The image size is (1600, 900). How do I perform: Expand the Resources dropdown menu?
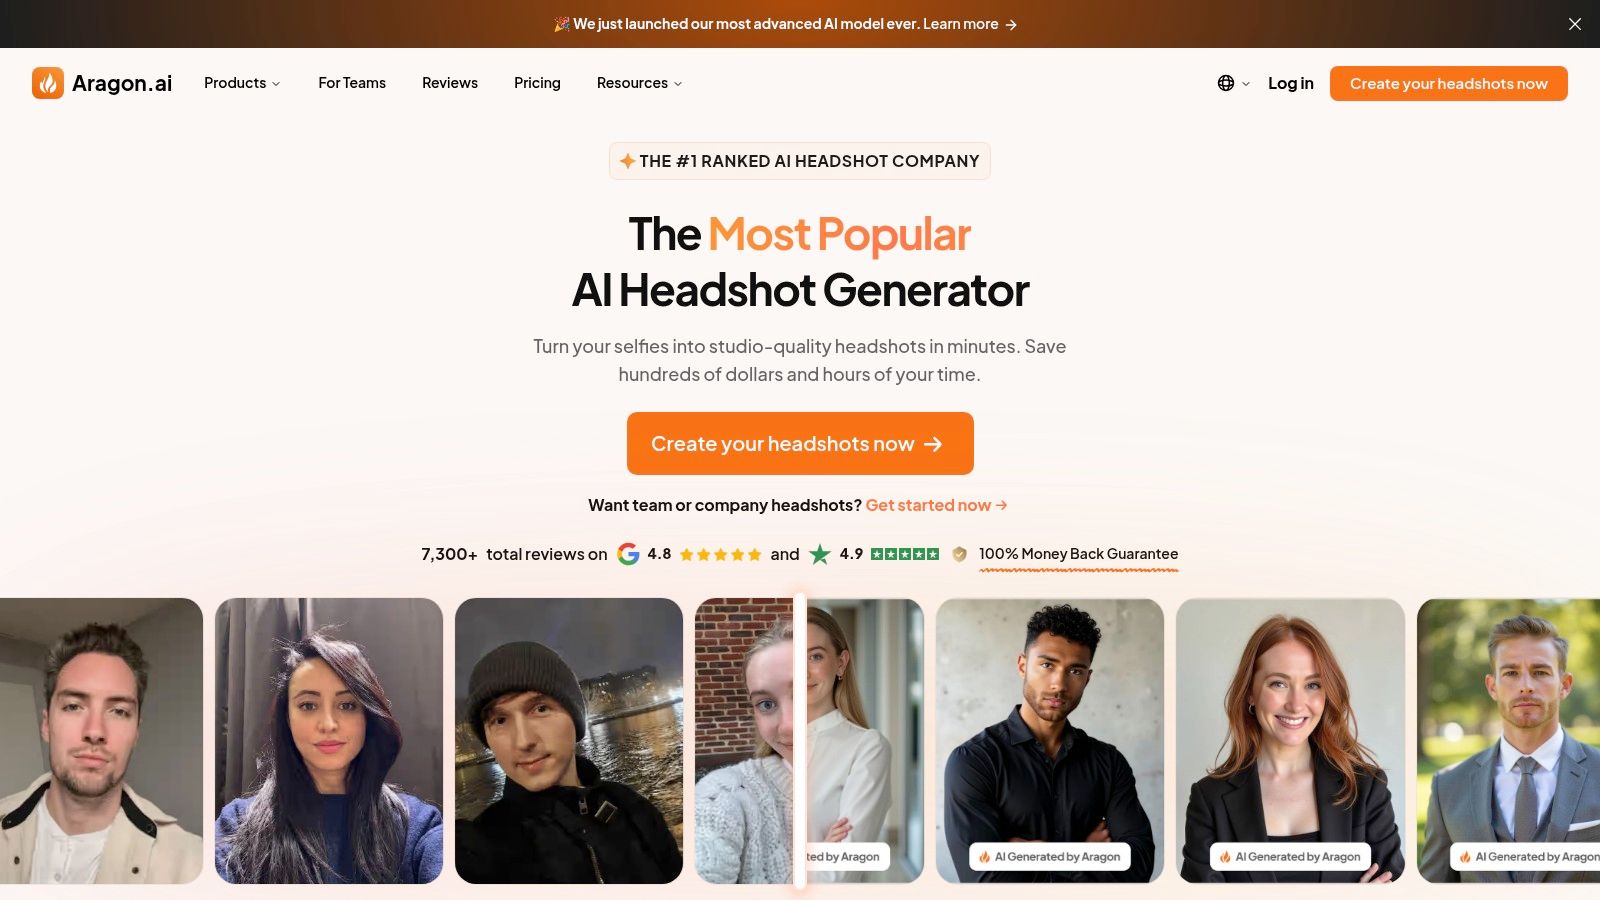click(640, 83)
